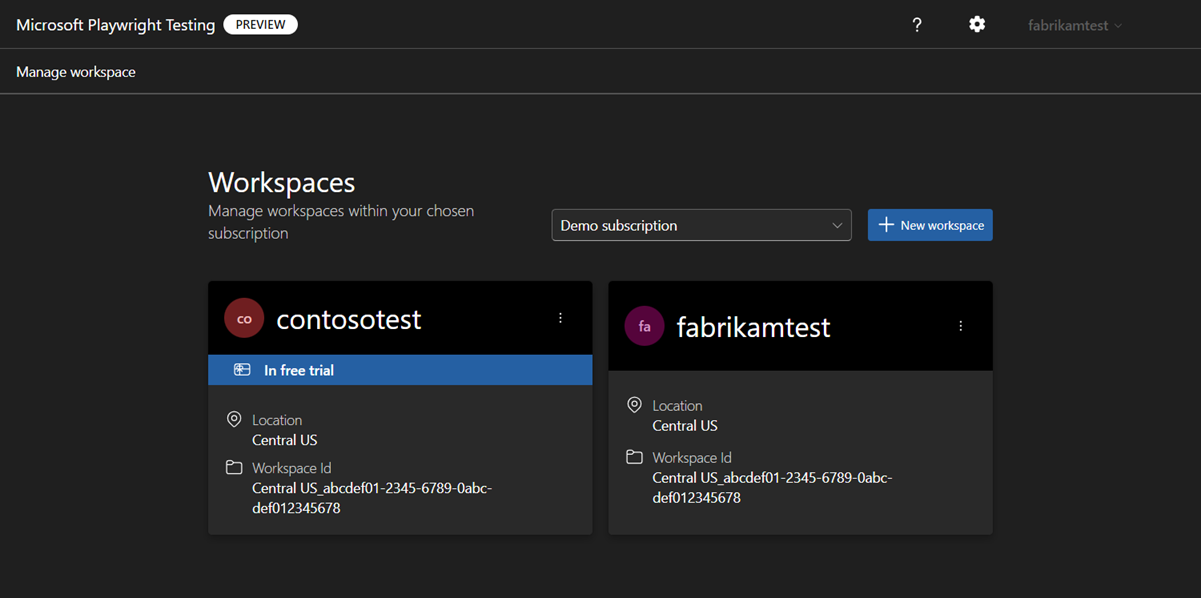
Task: Click contosotest location pin icon
Action: pos(234,420)
